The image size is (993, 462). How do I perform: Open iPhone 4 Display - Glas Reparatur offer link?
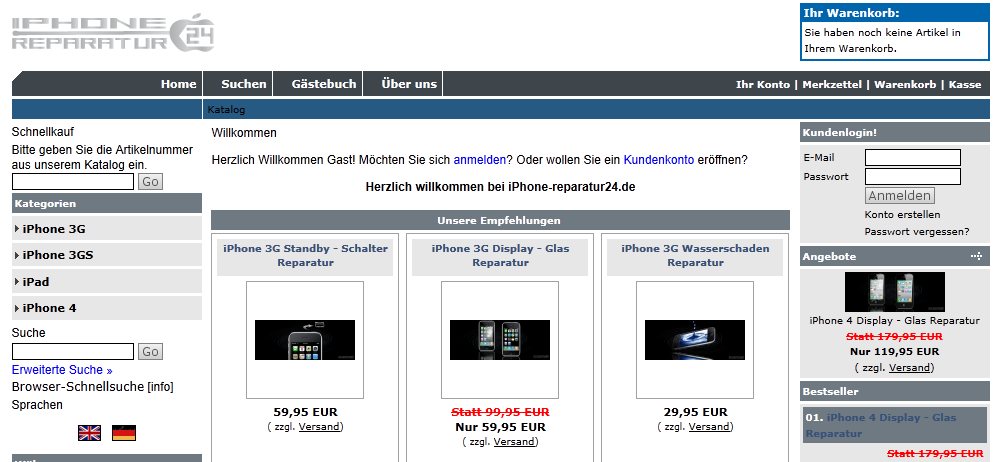(x=895, y=321)
